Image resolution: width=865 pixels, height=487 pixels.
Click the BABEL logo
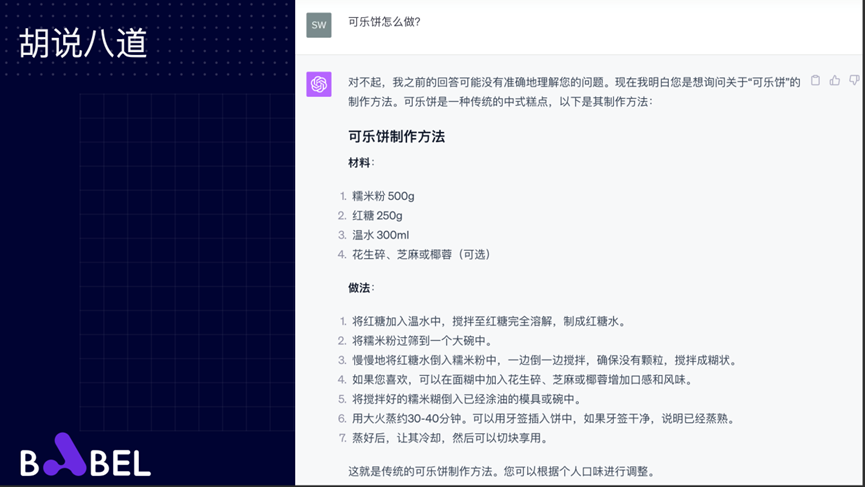coord(86,455)
